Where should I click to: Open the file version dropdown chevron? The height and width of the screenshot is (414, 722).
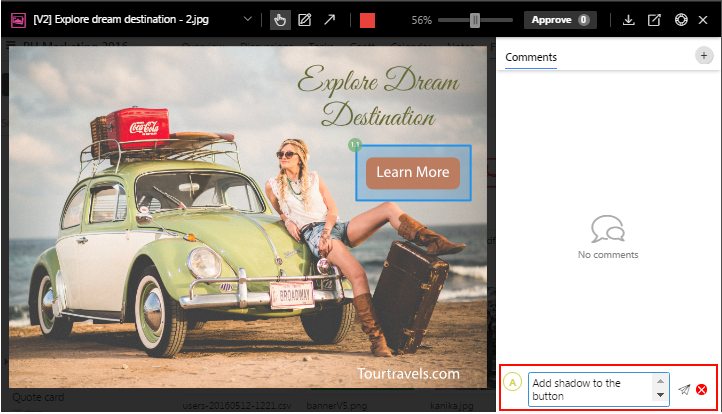pos(248,19)
